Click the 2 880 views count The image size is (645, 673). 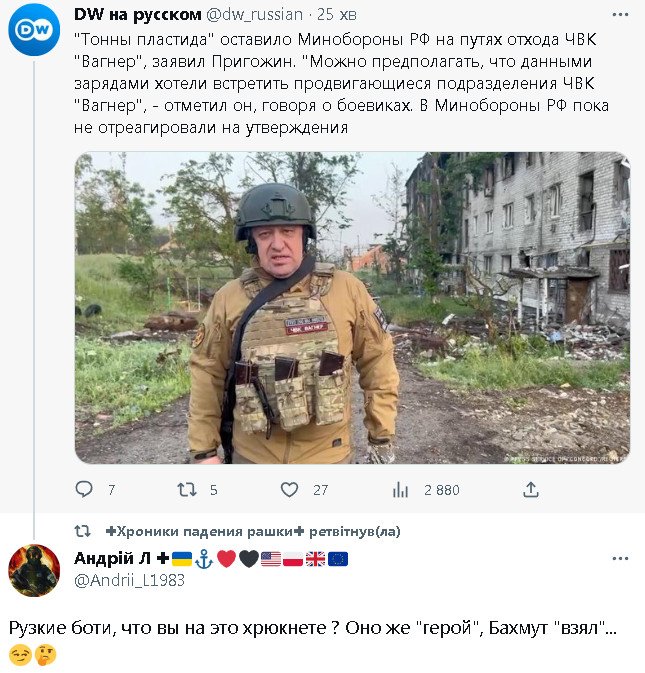(441, 490)
